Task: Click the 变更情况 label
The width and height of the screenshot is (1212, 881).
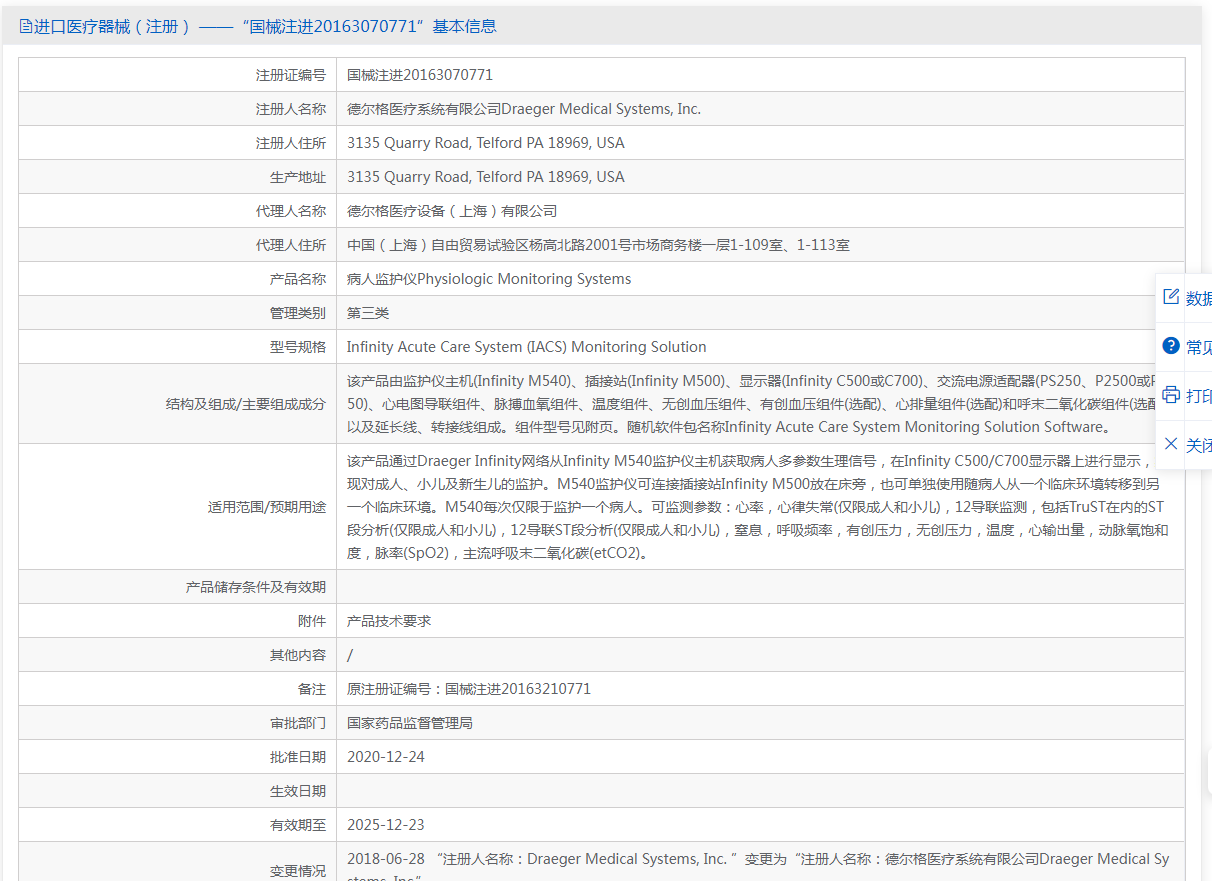Action: (x=298, y=871)
